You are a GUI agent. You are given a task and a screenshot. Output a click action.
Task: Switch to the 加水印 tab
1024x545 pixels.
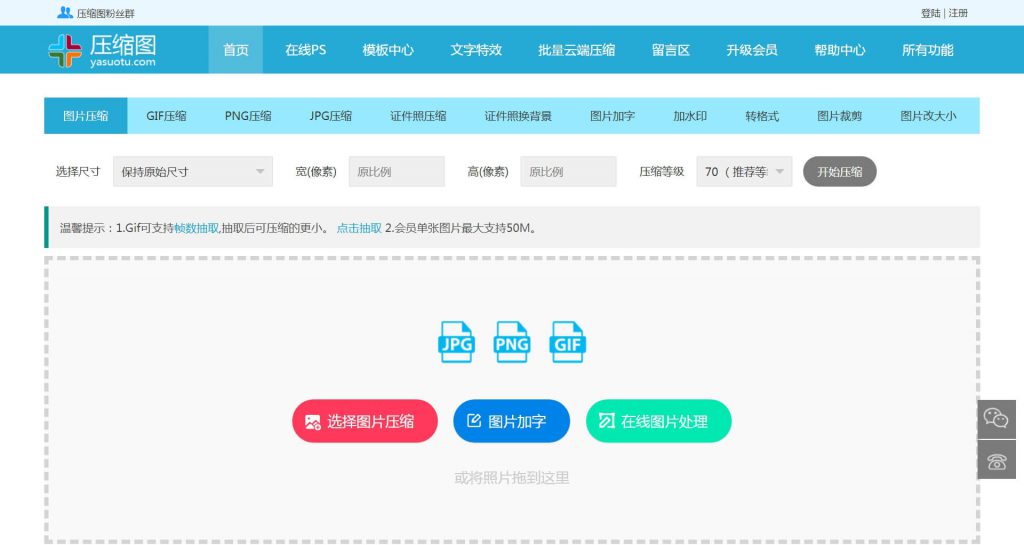tap(690, 116)
